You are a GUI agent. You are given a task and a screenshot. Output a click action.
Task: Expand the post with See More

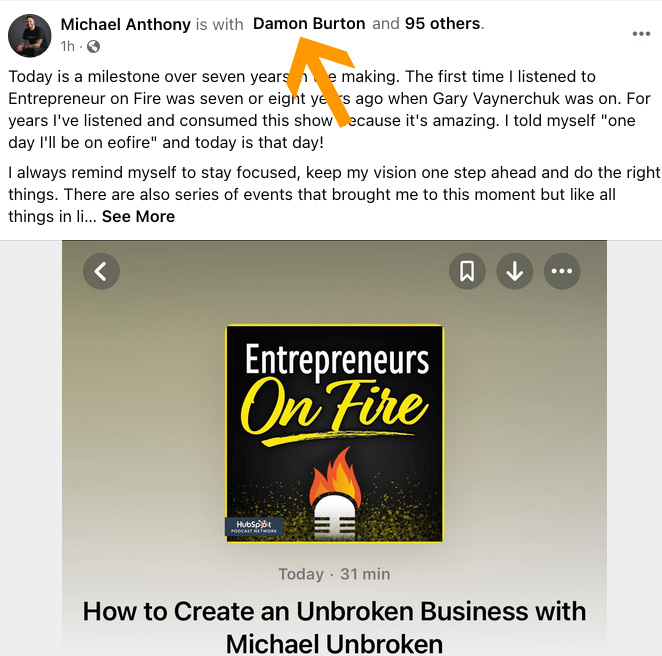coord(138,217)
